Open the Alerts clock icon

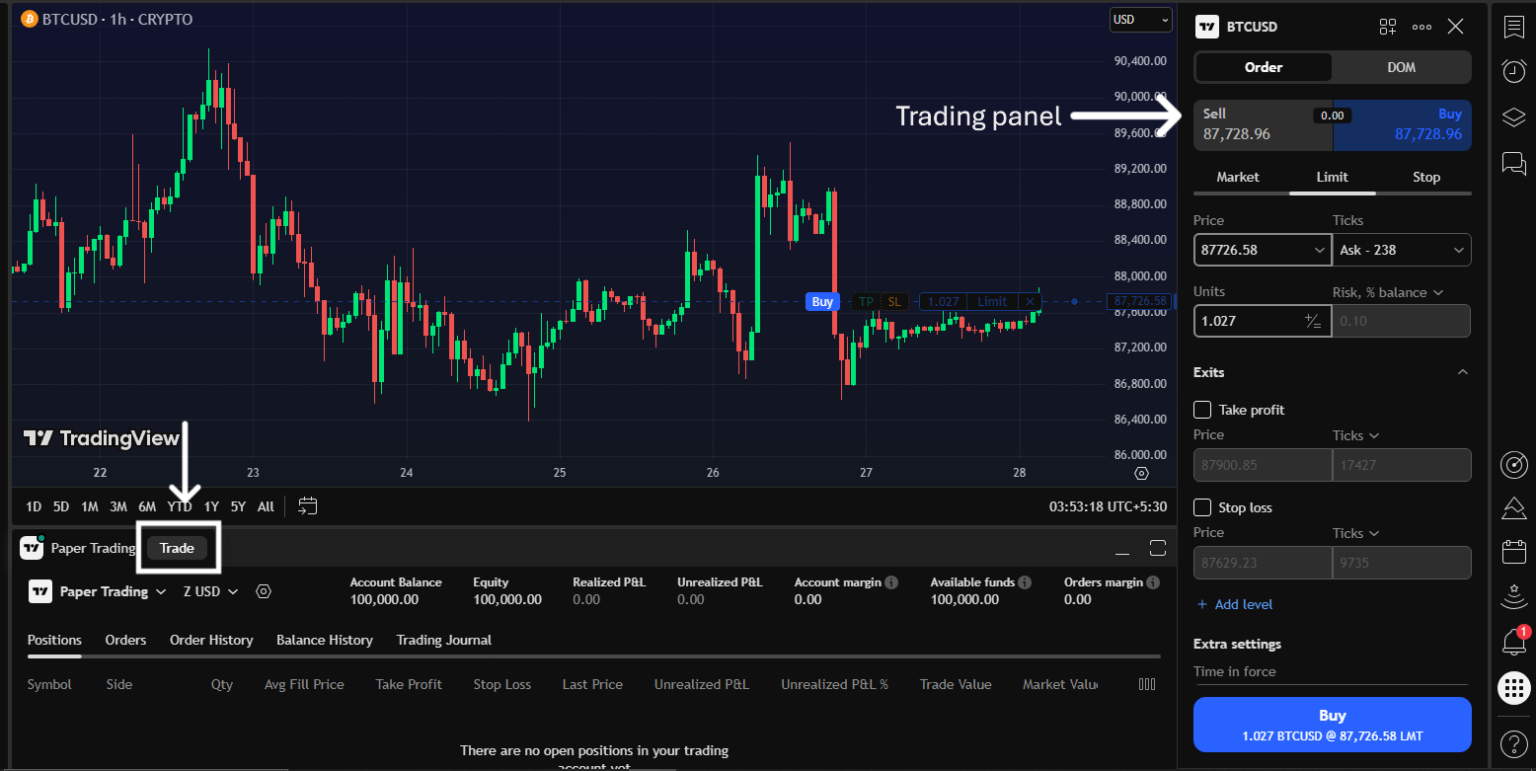pyautogui.click(x=1513, y=70)
